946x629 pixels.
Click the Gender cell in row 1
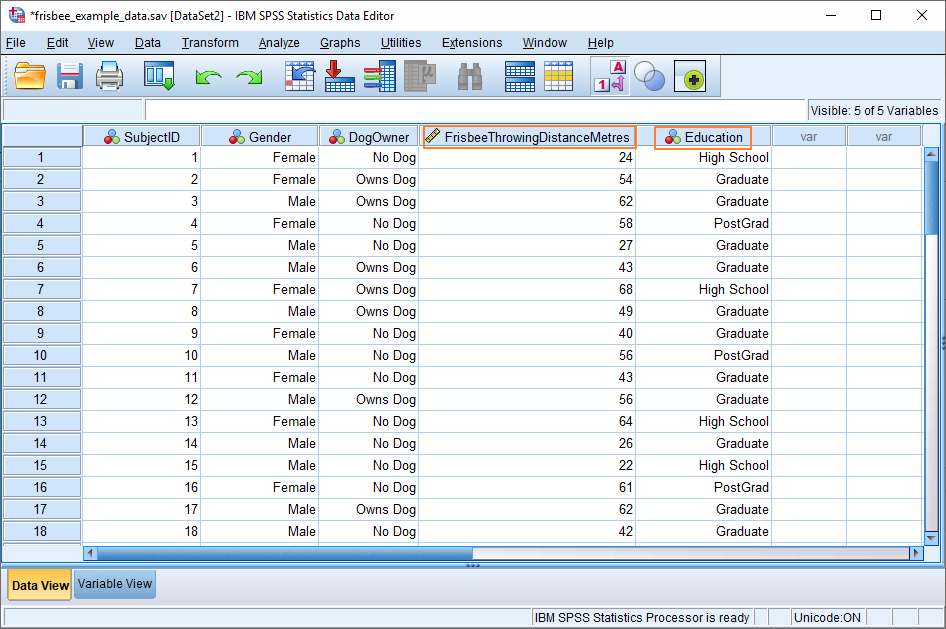pyautogui.click(x=259, y=157)
